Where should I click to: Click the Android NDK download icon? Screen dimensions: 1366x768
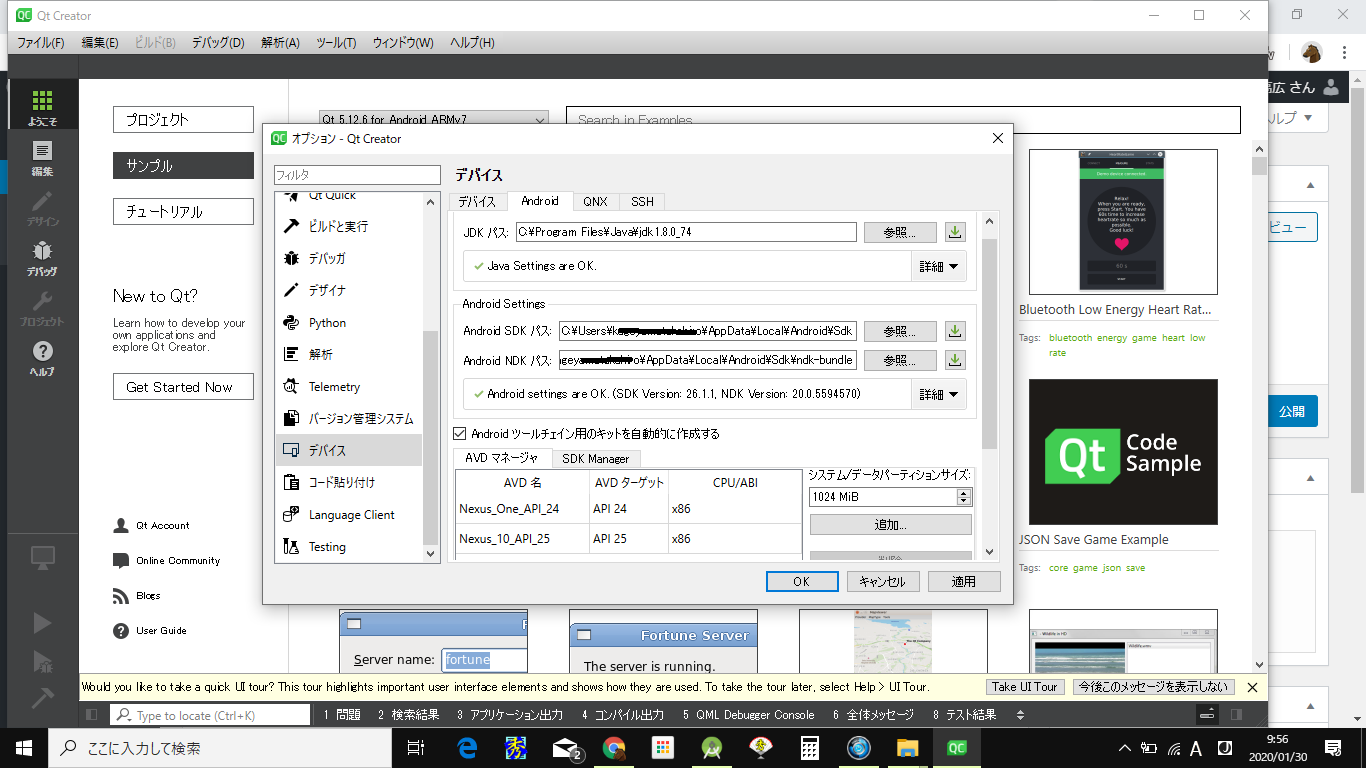click(x=955, y=360)
